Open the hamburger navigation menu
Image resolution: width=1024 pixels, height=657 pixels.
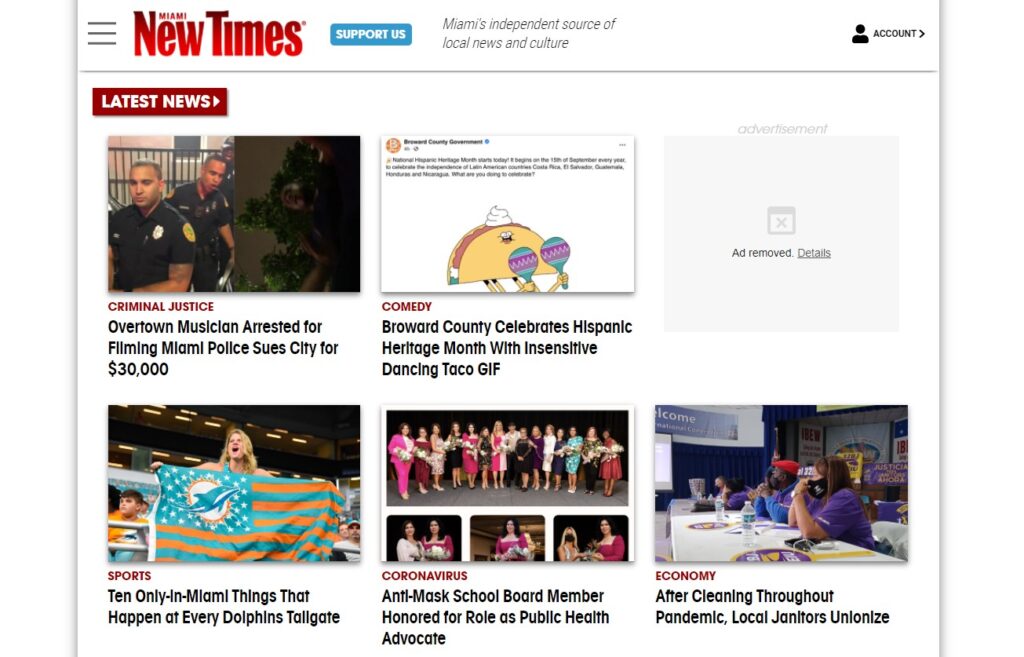[x=102, y=33]
